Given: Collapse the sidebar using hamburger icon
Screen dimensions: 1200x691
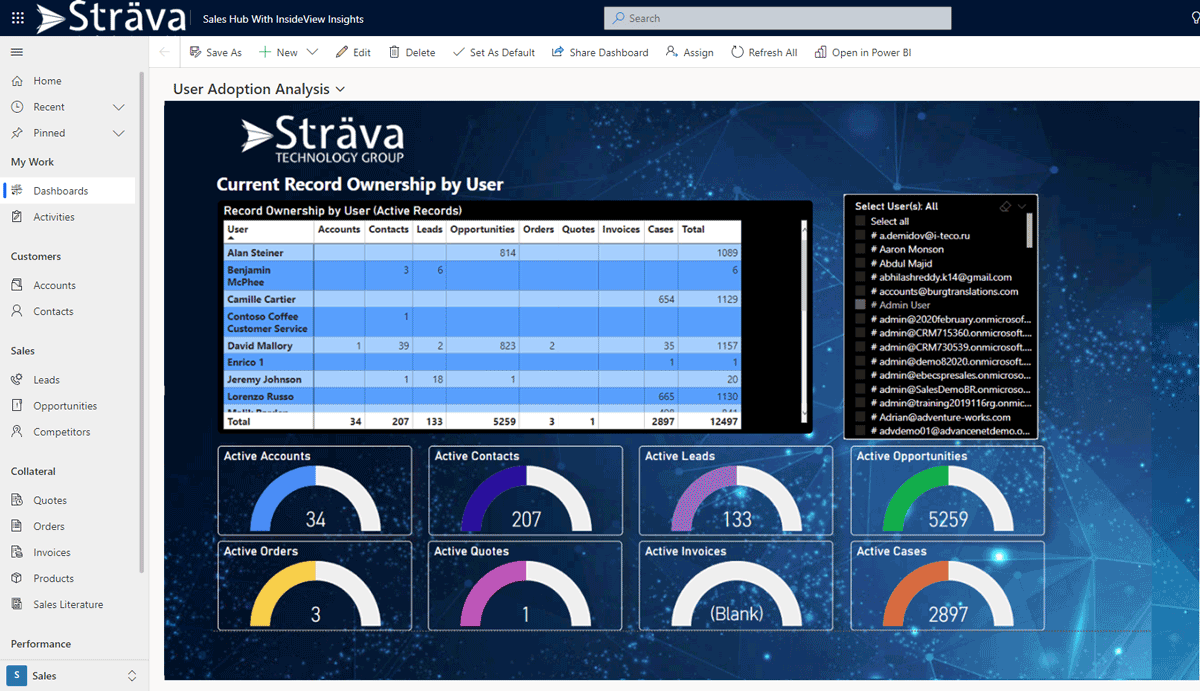Looking at the screenshot, I should pyautogui.click(x=17, y=52).
